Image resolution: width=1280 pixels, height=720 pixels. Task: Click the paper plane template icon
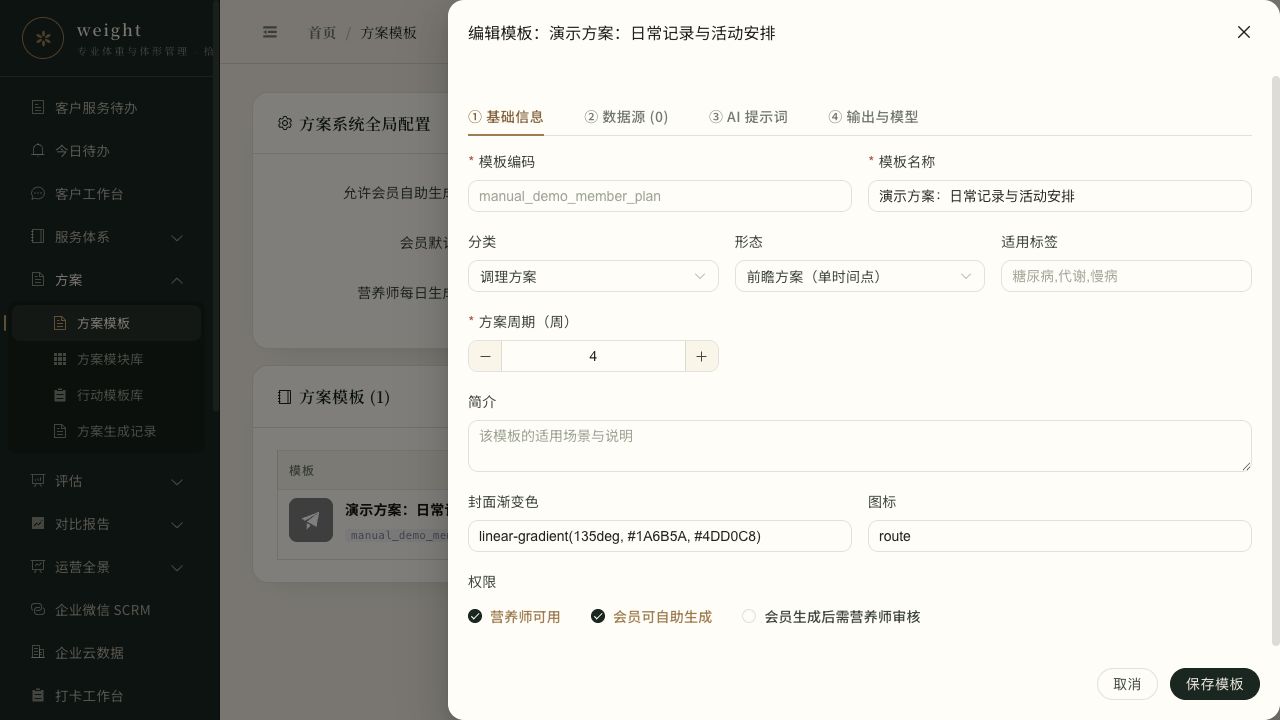point(311,520)
